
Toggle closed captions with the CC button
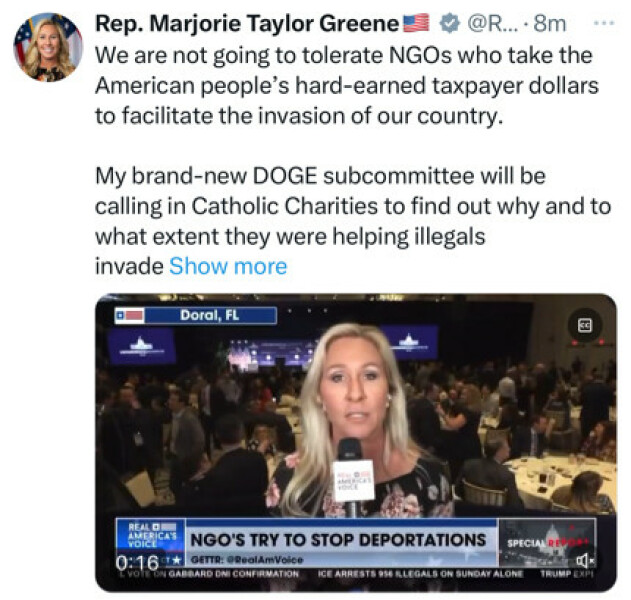click(585, 325)
